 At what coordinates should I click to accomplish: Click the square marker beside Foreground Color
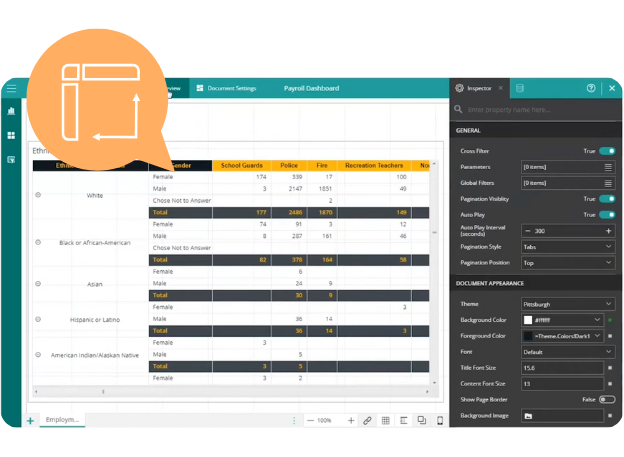coord(610,336)
